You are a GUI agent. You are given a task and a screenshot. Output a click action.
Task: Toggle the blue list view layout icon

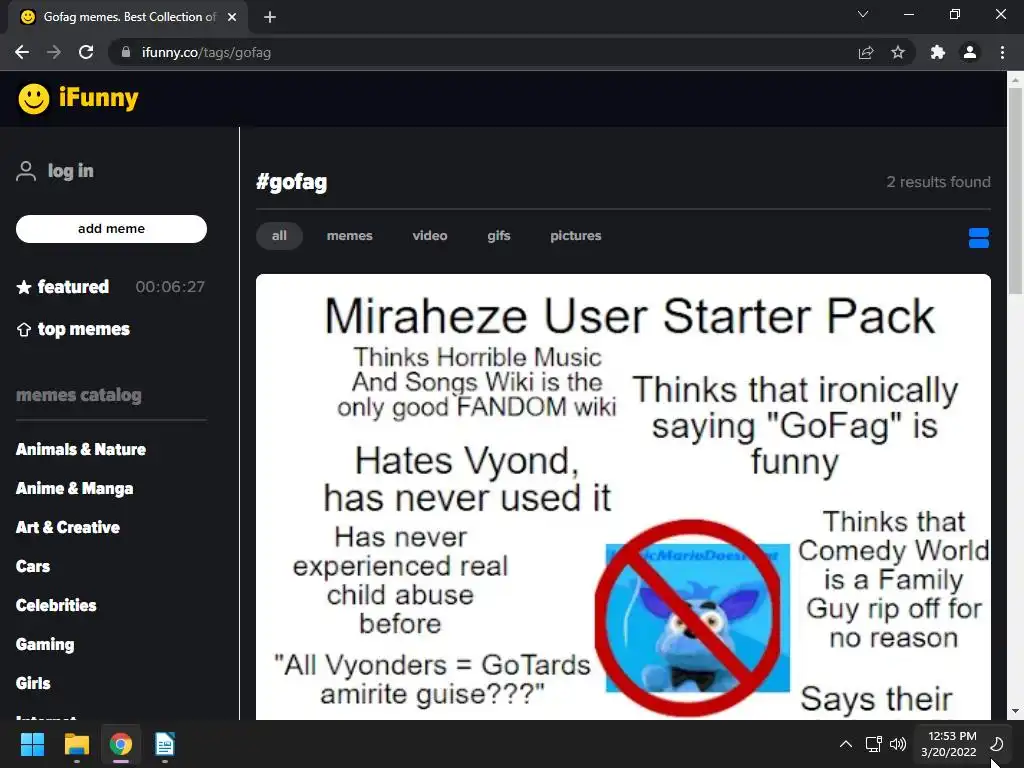(x=978, y=238)
